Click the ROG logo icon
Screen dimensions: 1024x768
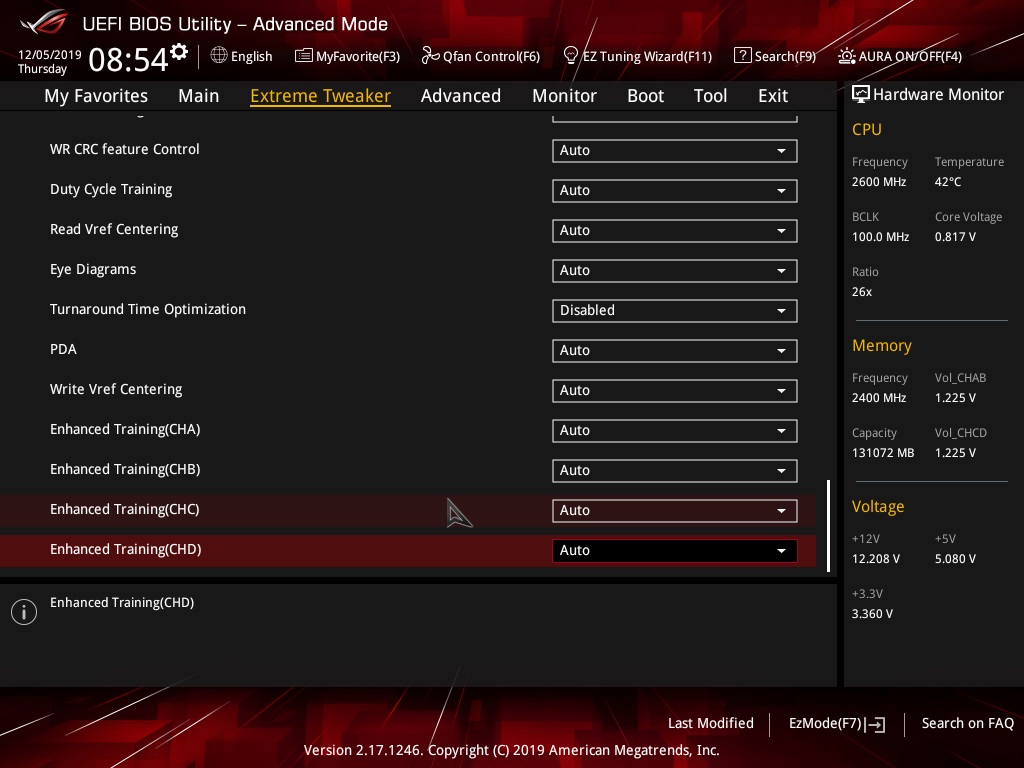(44, 23)
